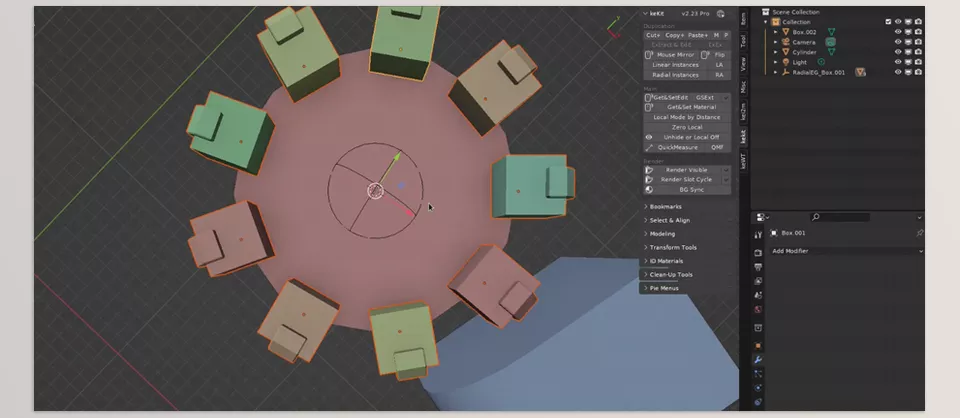Expand Box.002 tree row arrow
The image size is (960, 418).
[x=776, y=32]
